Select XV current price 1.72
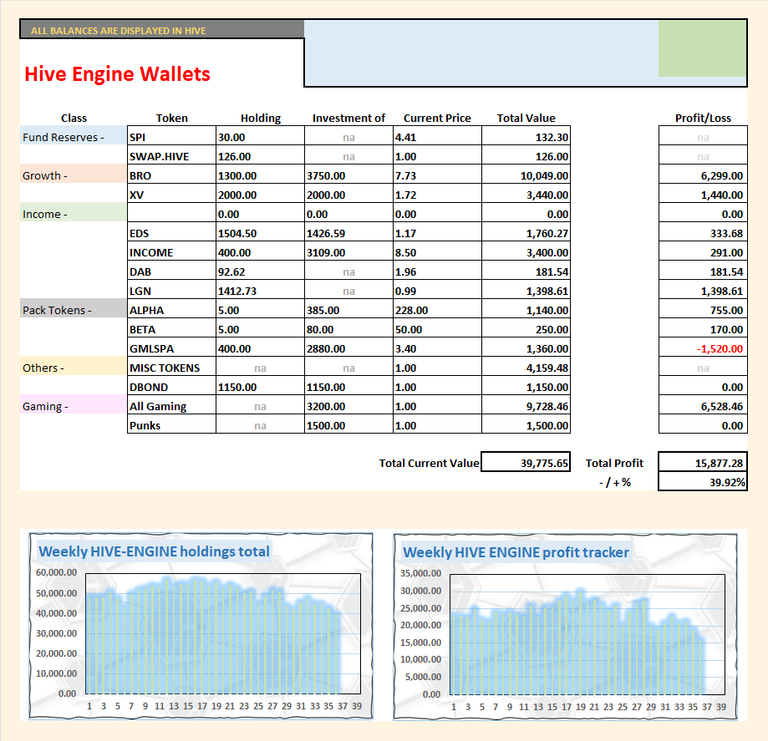Screen dimensions: 768x741 coord(437,195)
